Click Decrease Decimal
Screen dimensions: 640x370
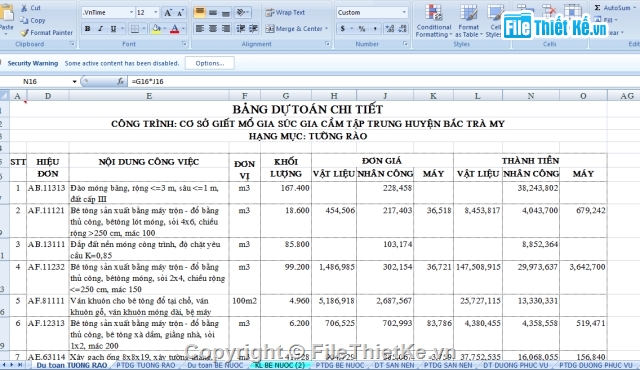pyautogui.click(x=403, y=29)
